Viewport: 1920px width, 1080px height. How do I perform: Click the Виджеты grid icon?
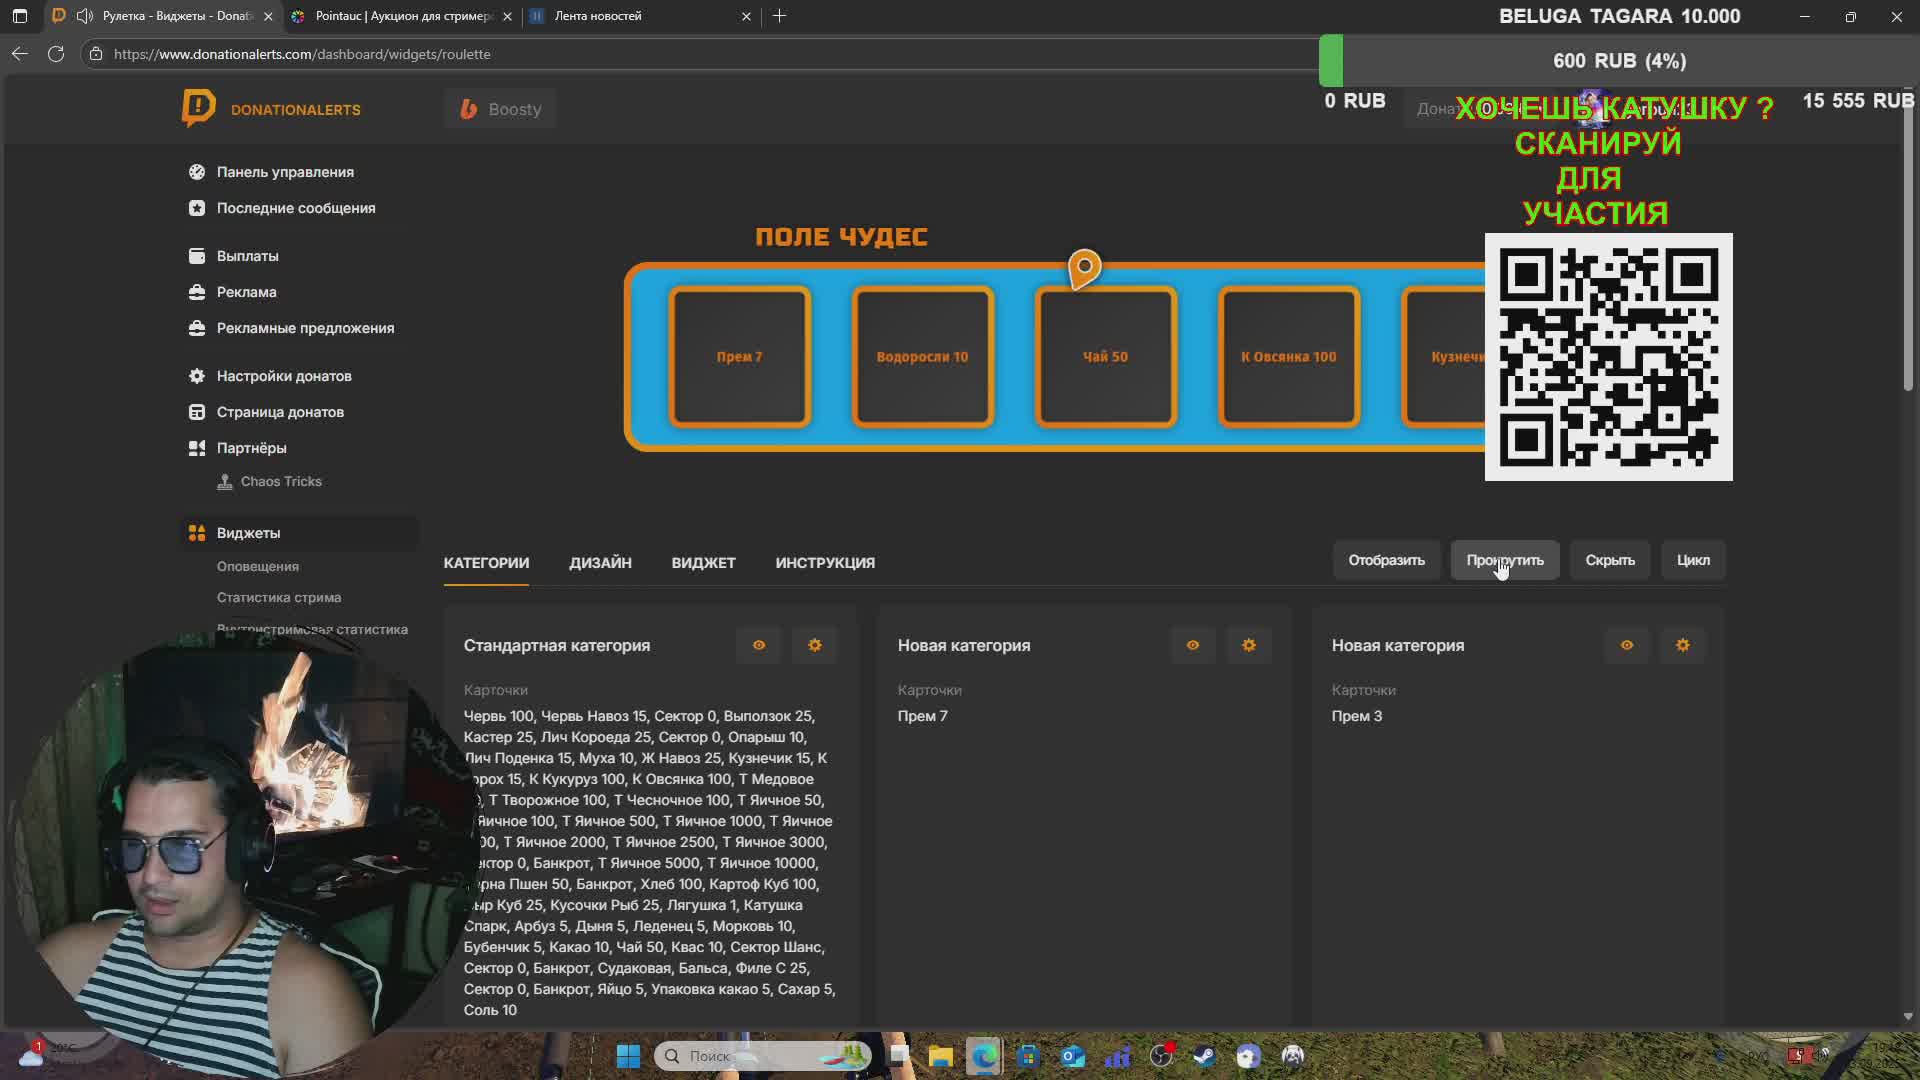pos(197,533)
